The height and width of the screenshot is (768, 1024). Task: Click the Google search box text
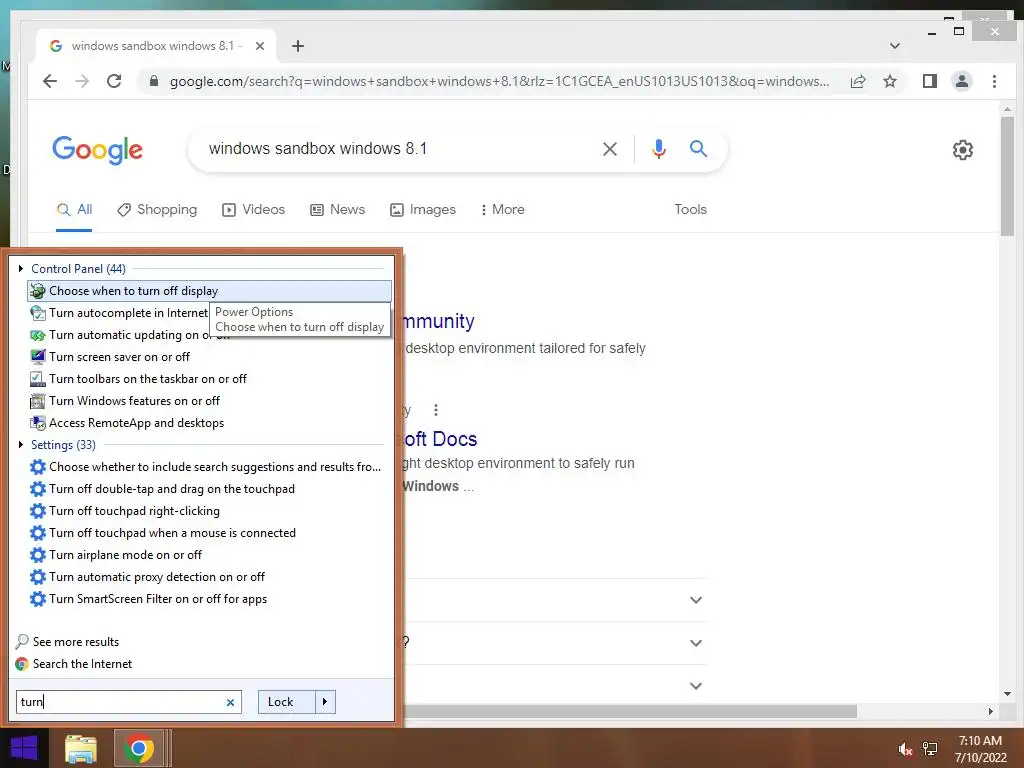pyautogui.click(x=317, y=149)
